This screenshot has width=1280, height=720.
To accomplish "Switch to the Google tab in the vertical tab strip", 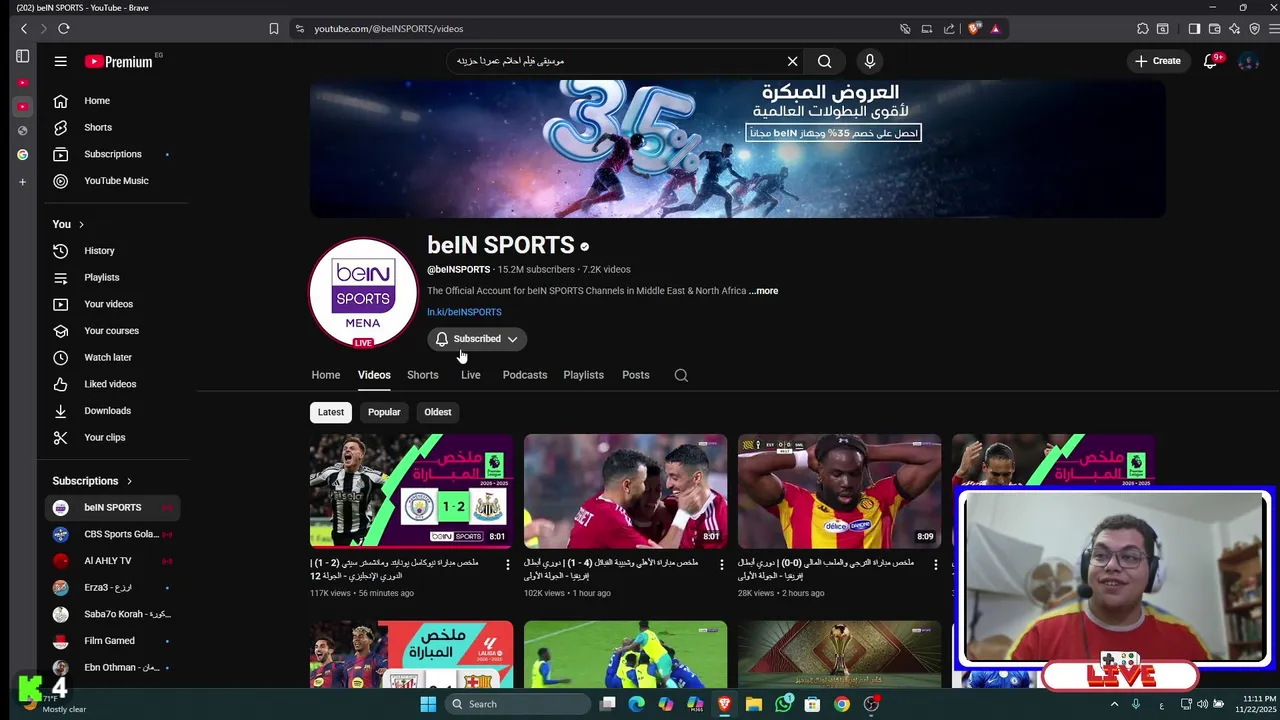I will 22,155.
